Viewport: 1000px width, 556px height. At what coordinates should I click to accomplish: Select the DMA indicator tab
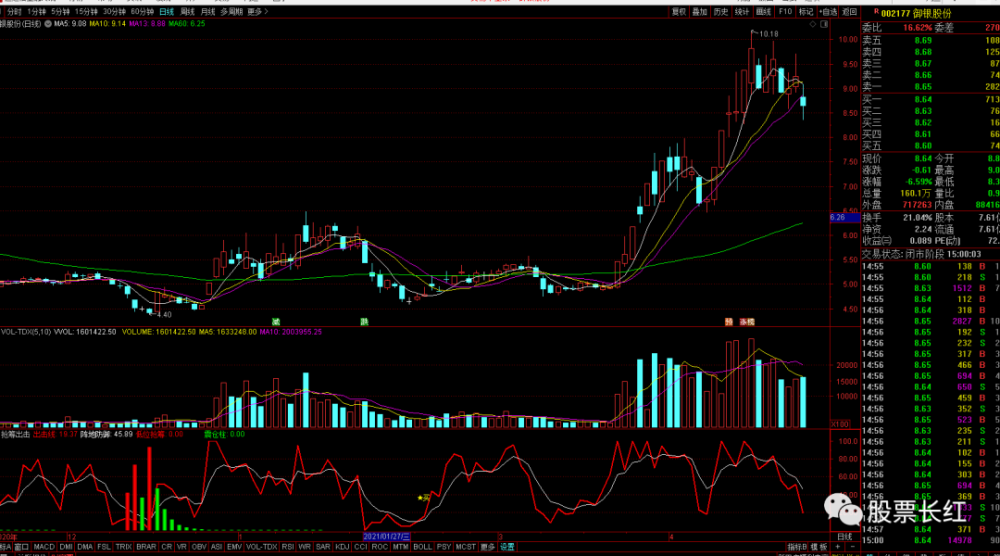pyautogui.click(x=85, y=547)
